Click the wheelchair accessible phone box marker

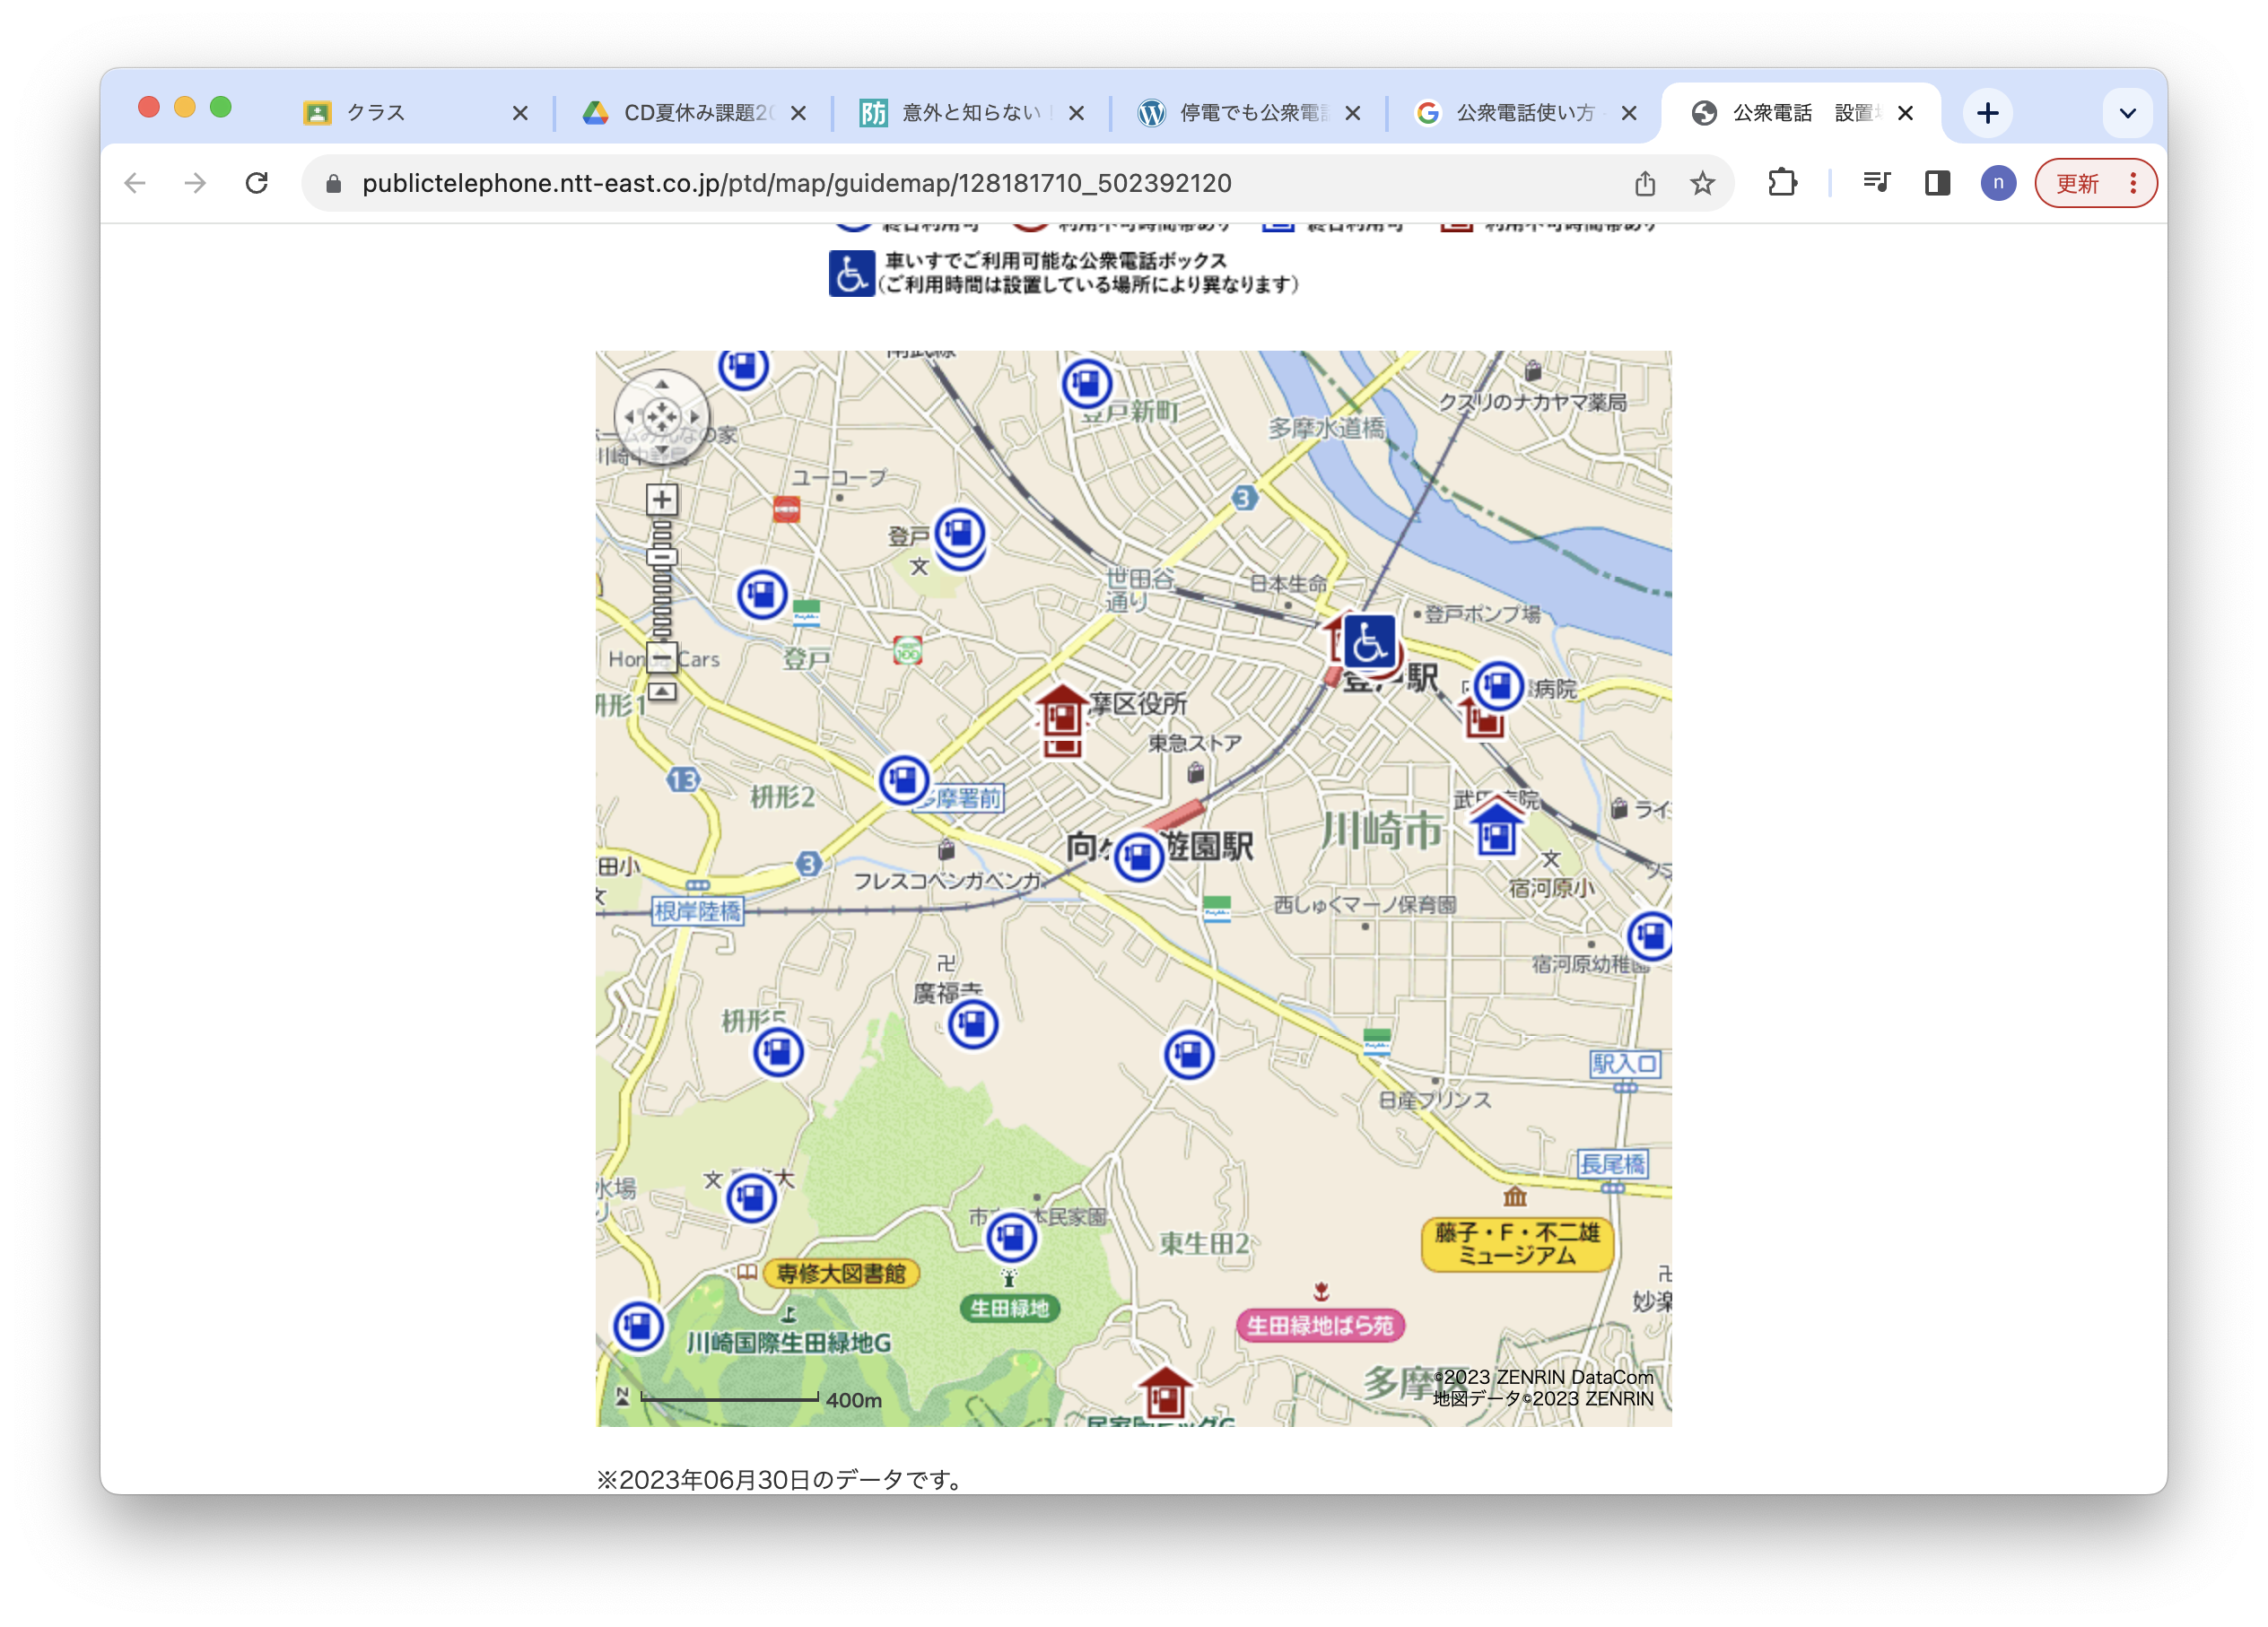click(x=1368, y=641)
